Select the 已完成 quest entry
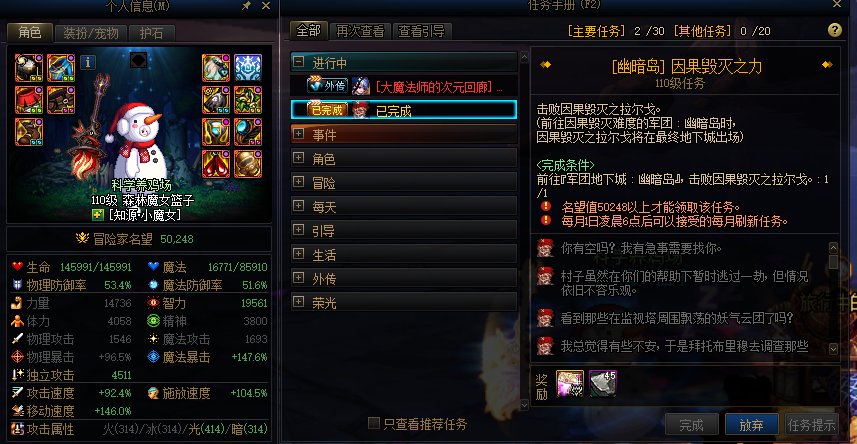This screenshot has height=444, width=857. [x=404, y=109]
